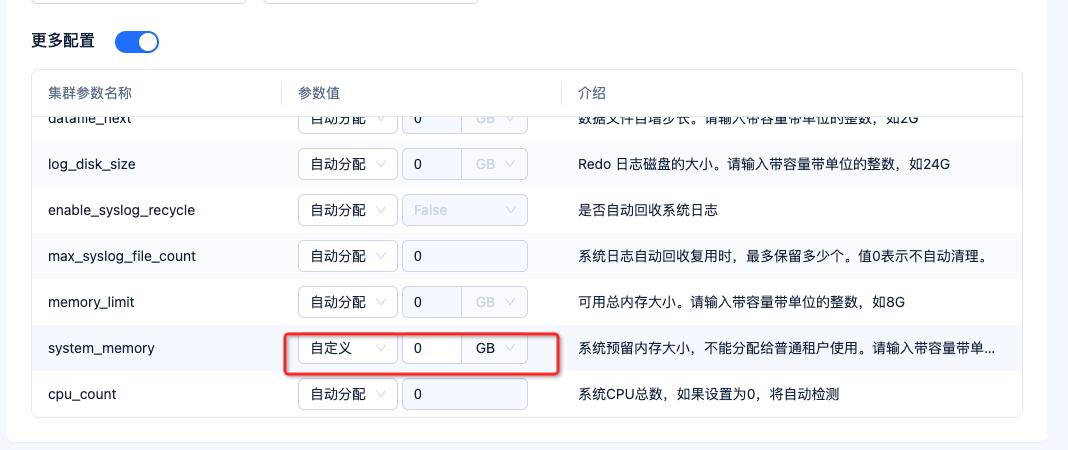Open the system_memory GB unit dropdown
The height and width of the screenshot is (450, 1068).
pos(495,348)
